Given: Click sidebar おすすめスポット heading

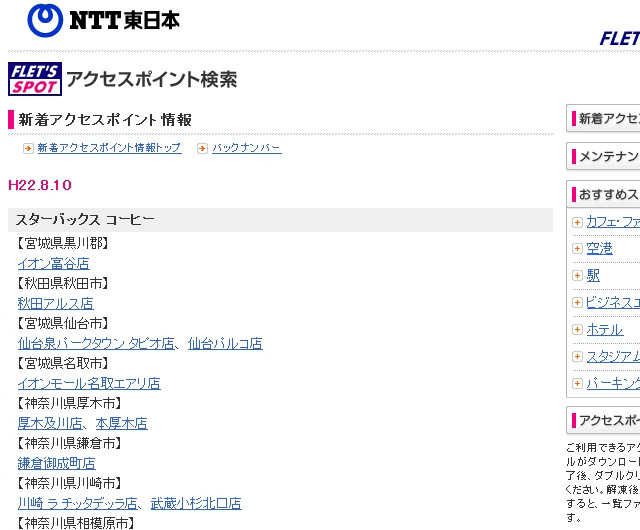Looking at the screenshot, I should (x=603, y=194).
